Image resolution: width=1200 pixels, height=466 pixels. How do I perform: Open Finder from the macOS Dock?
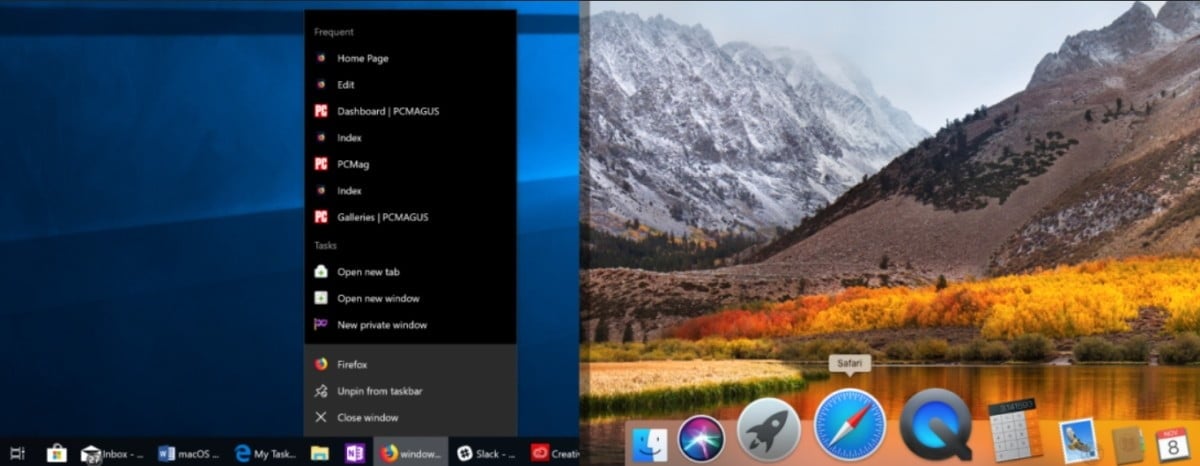(649, 444)
